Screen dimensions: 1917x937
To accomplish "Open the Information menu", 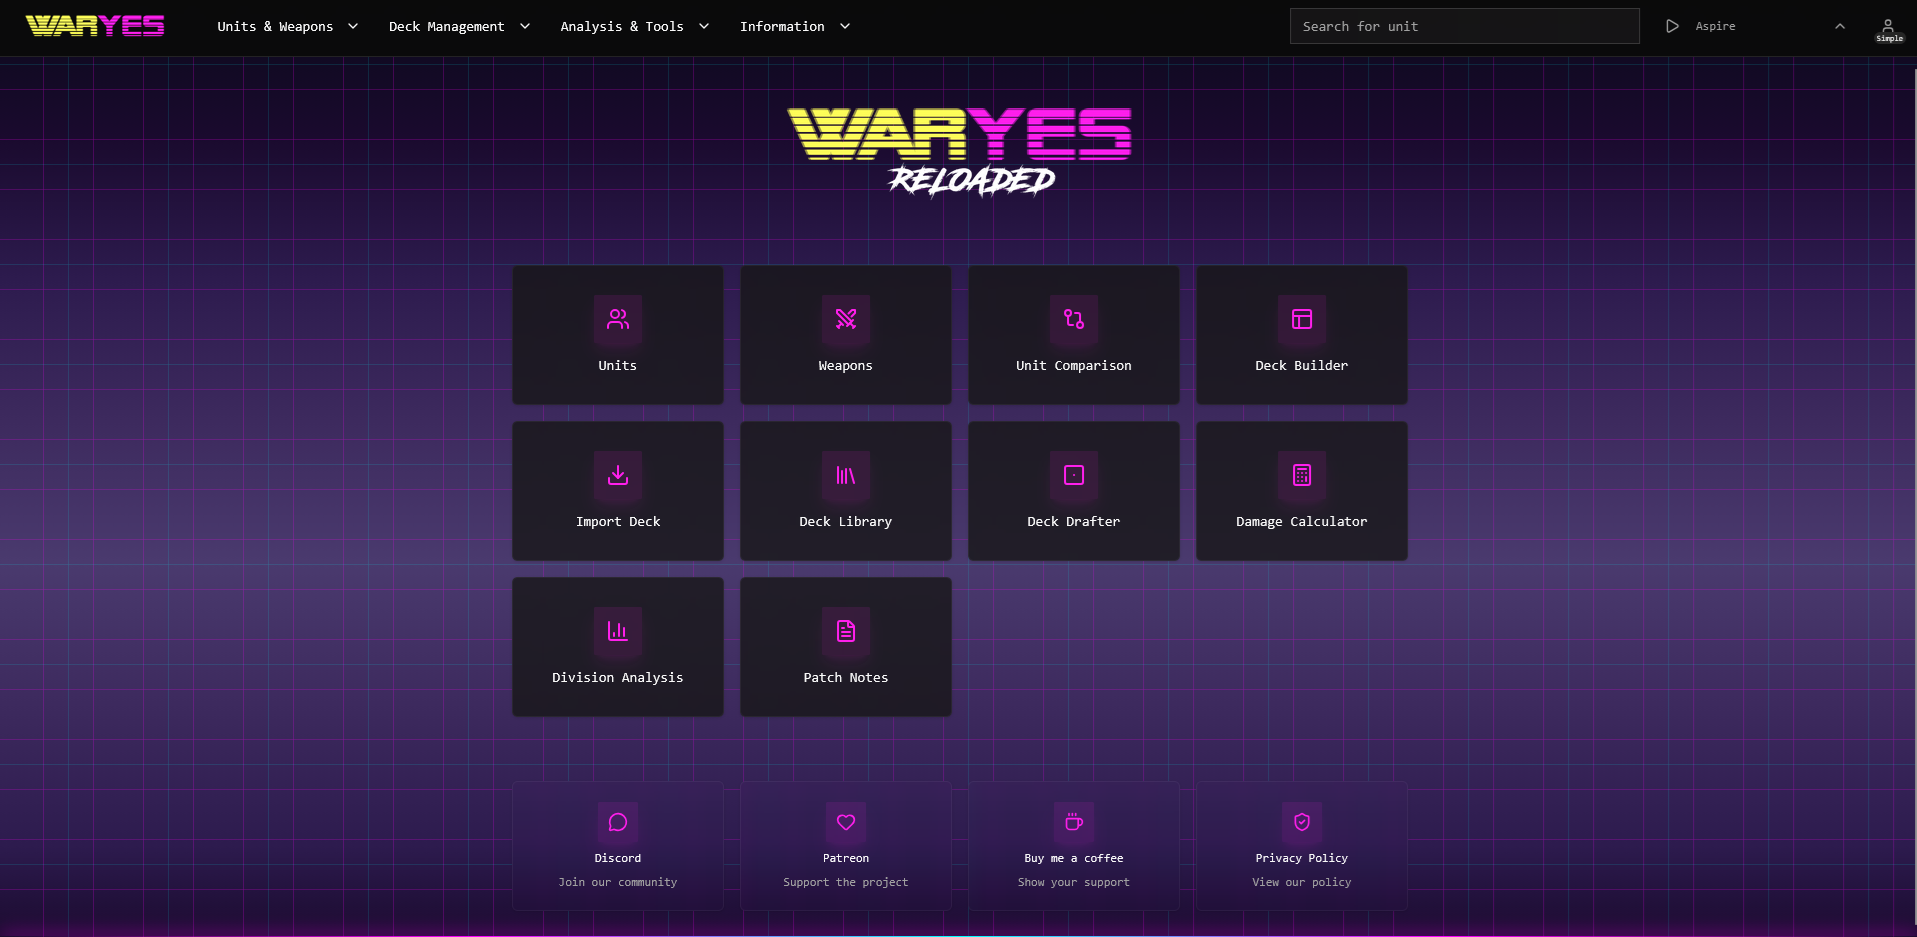I will click(794, 26).
